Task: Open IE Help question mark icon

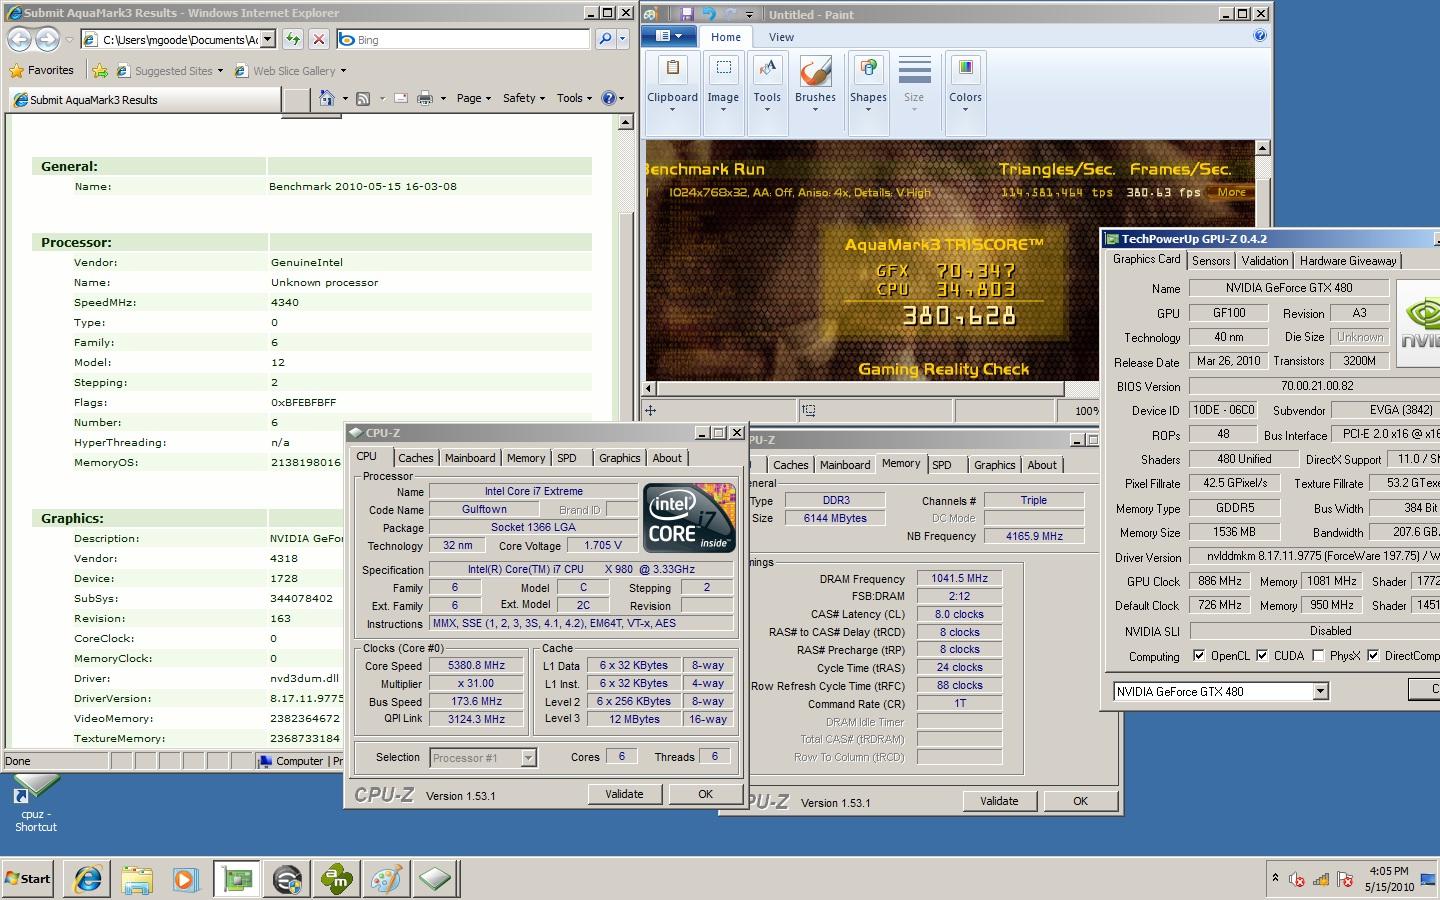Action: (608, 98)
